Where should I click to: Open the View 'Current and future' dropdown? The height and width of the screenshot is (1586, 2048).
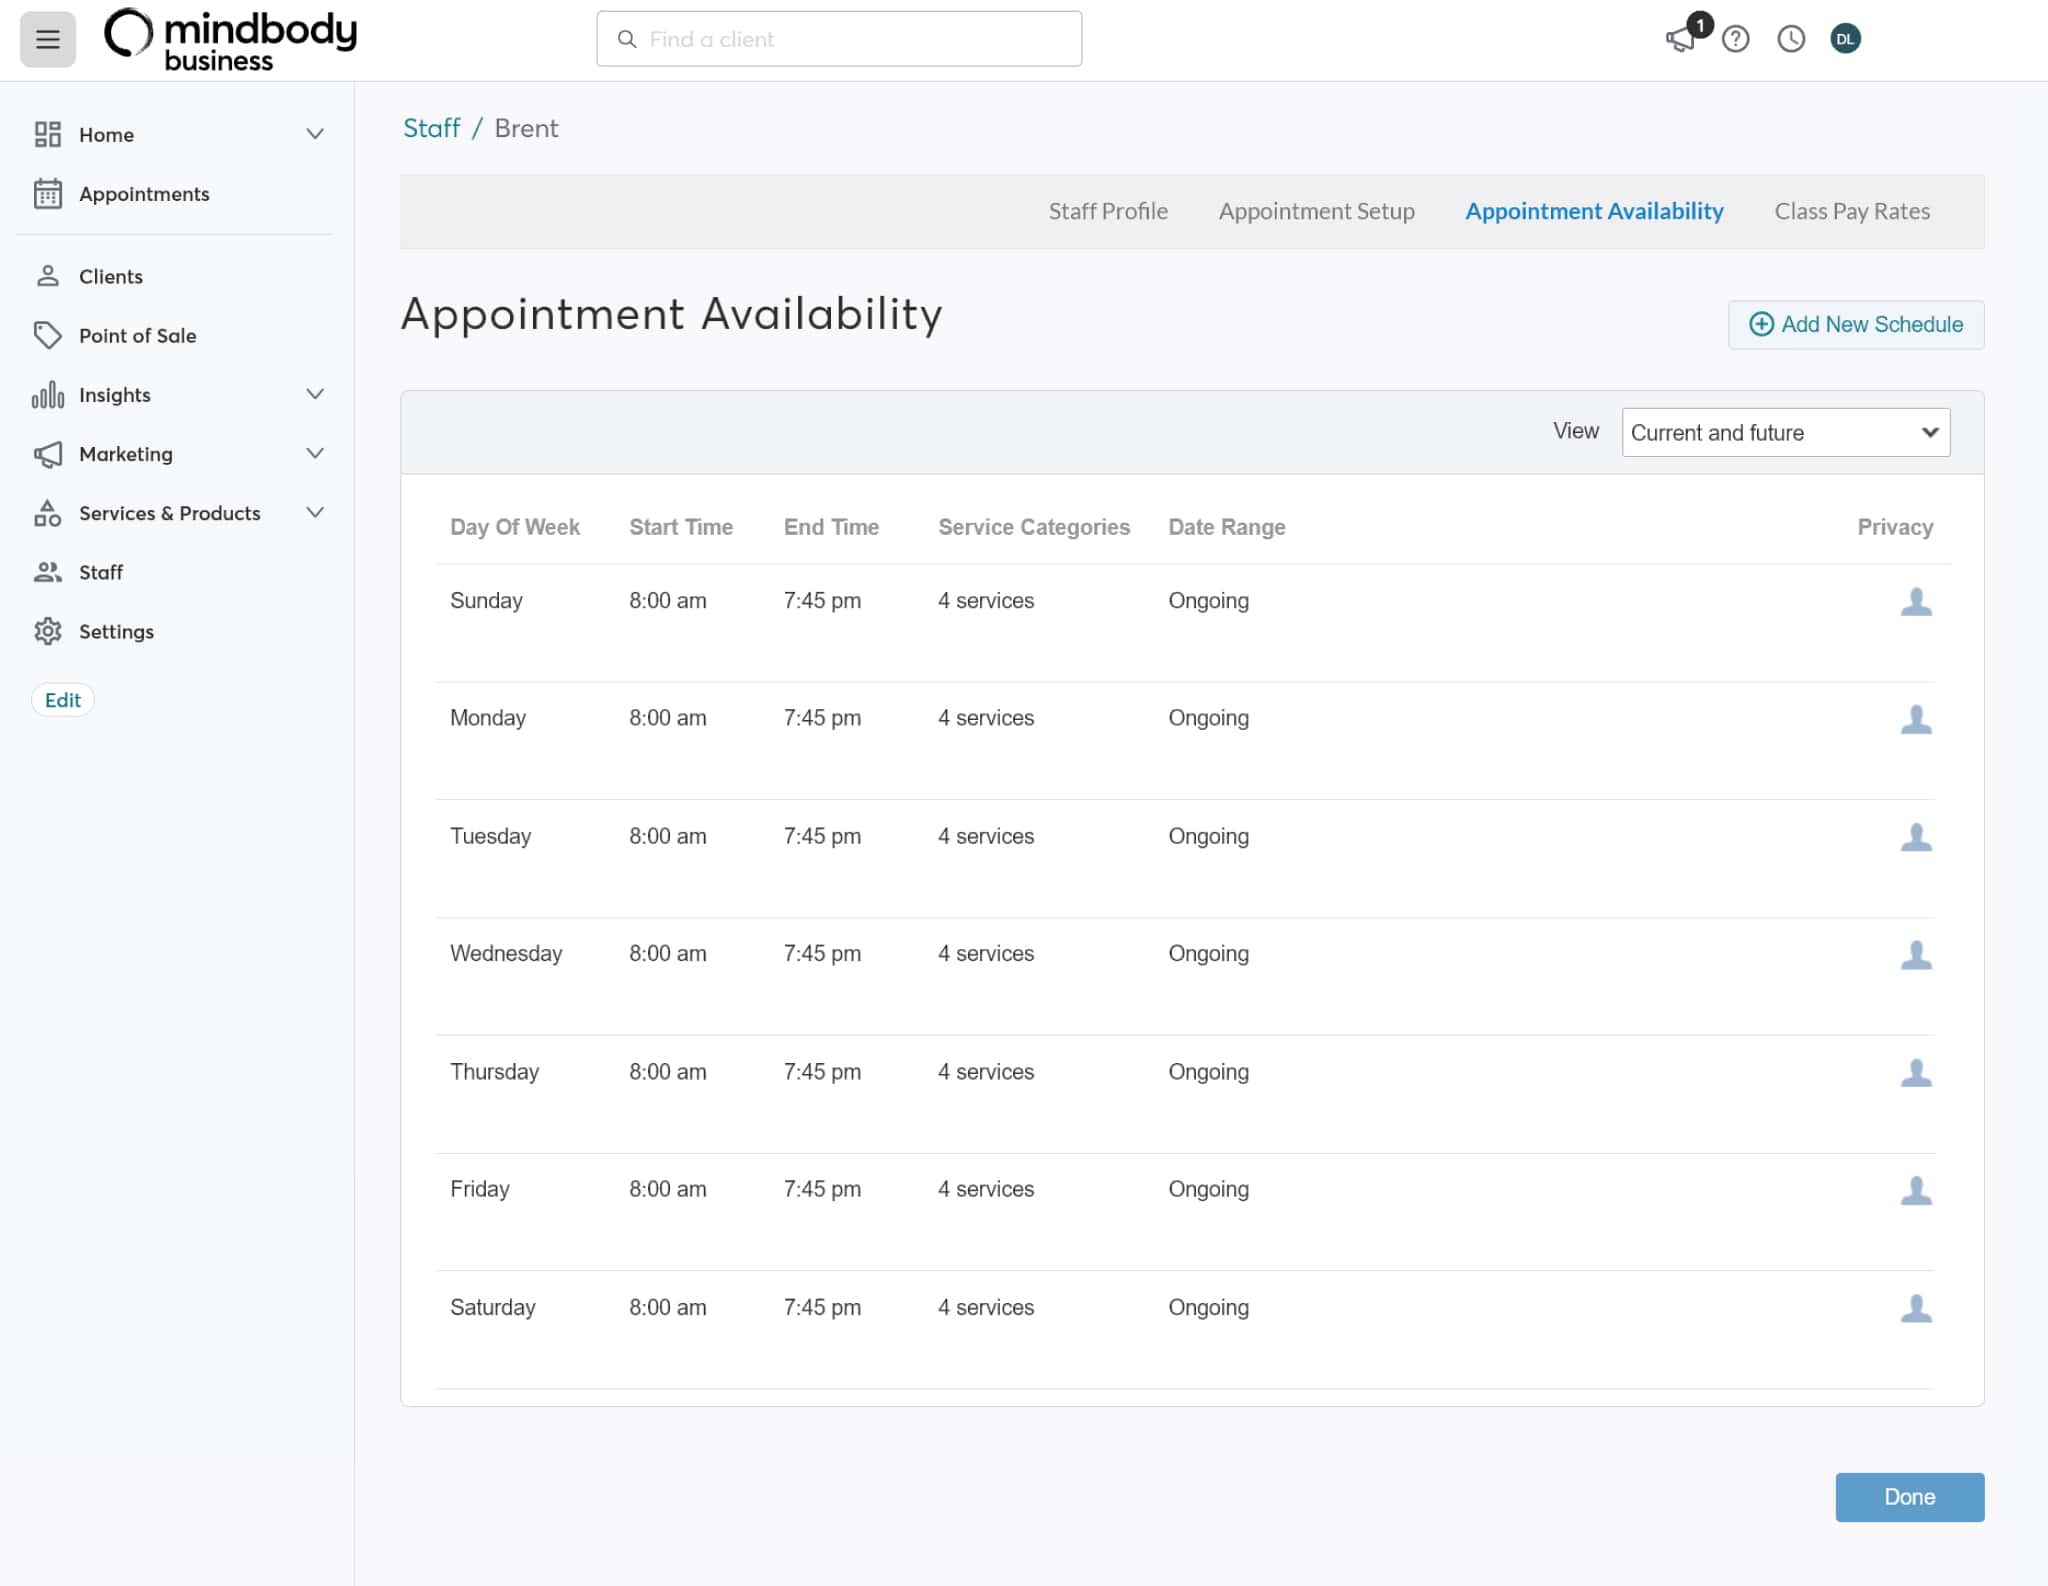point(1785,432)
